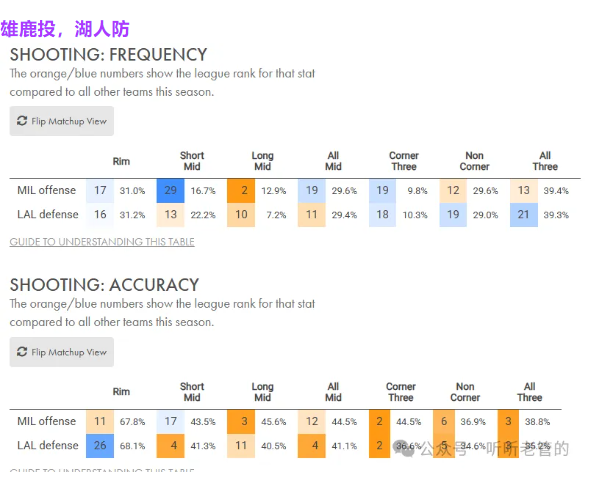
Task: Click Long Mid header in Frequency table
Action: pos(262,161)
